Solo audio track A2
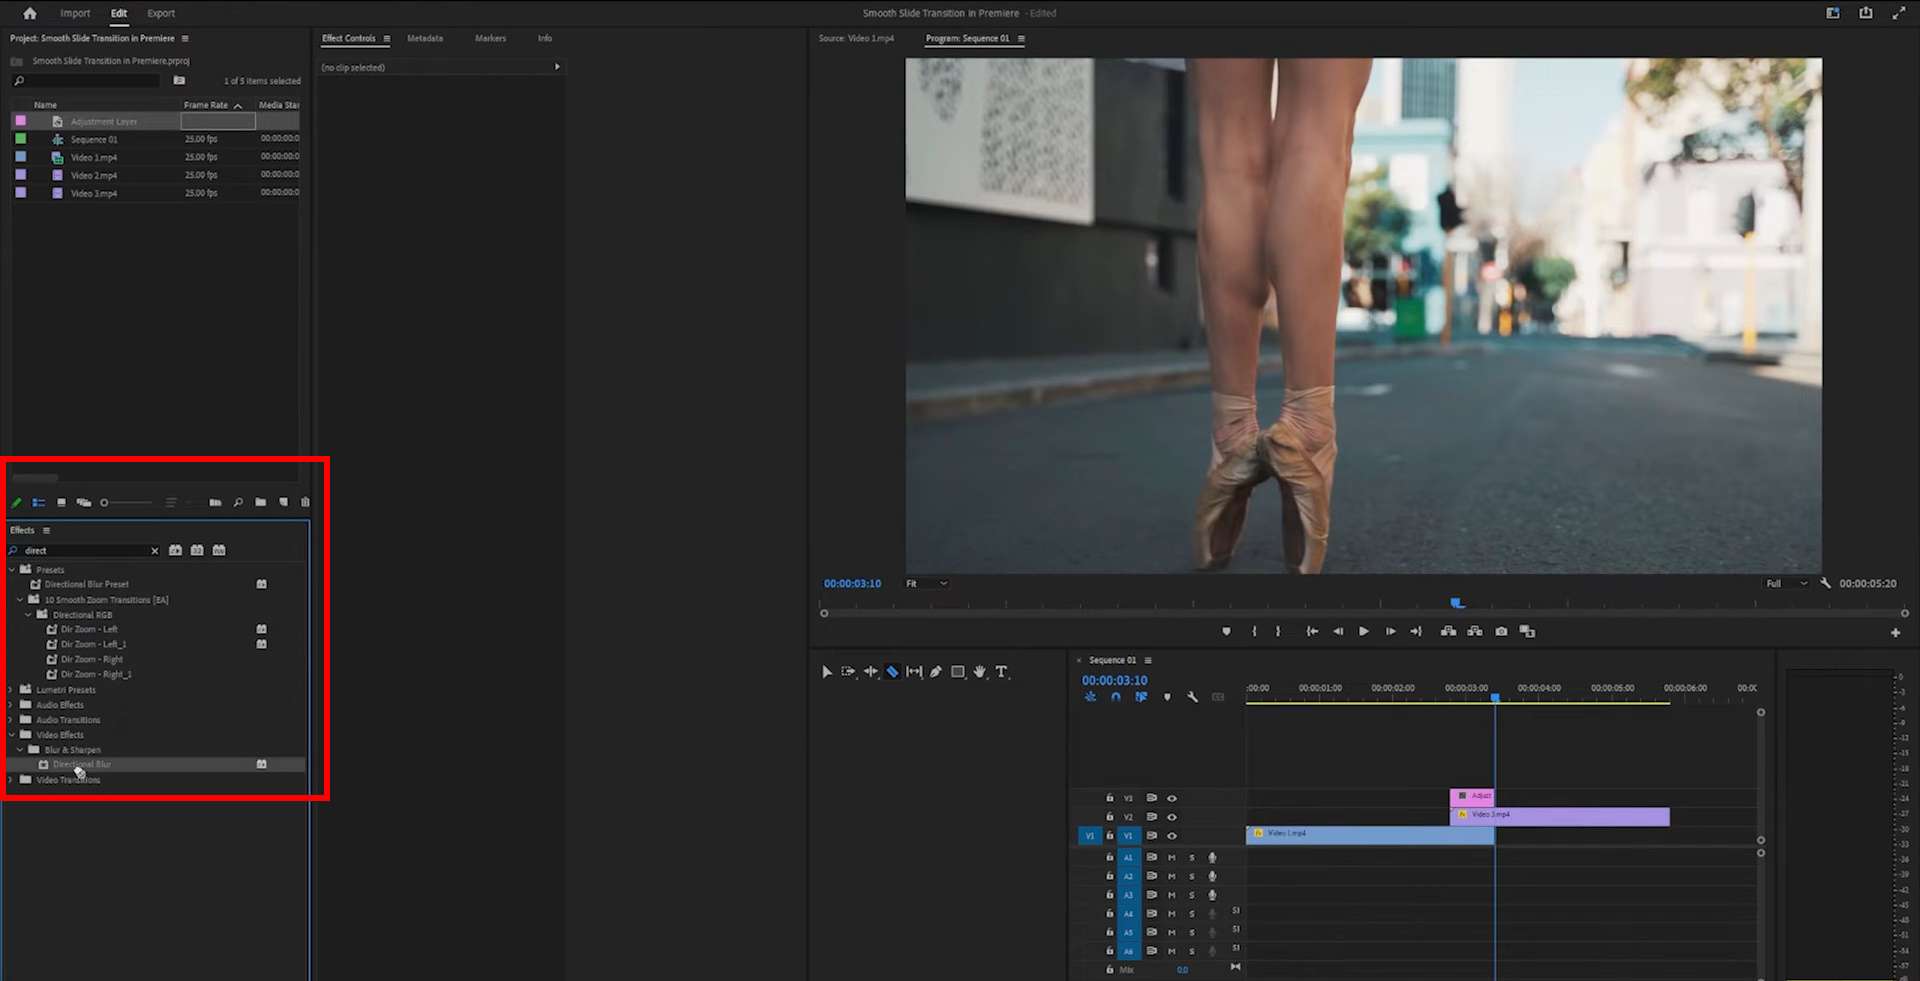This screenshot has height=981, width=1920. coord(1191,876)
